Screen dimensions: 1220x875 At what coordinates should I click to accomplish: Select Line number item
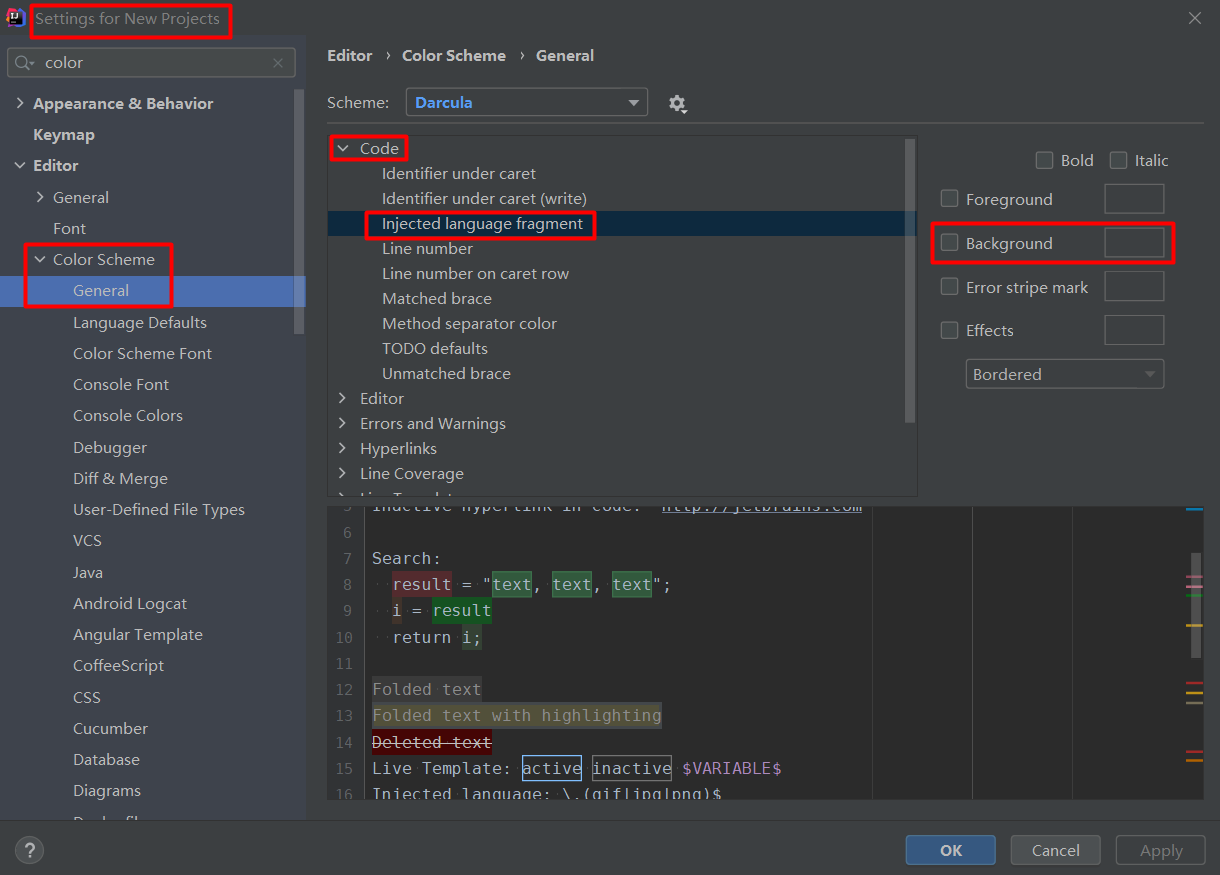427,248
